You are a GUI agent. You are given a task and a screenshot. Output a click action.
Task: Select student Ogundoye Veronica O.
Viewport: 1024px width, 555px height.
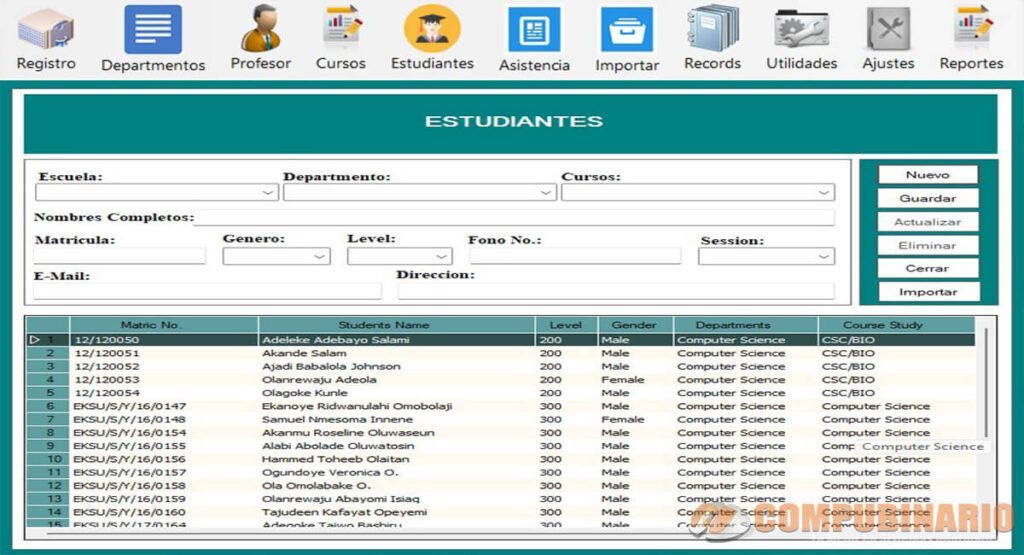[x=396, y=473]
